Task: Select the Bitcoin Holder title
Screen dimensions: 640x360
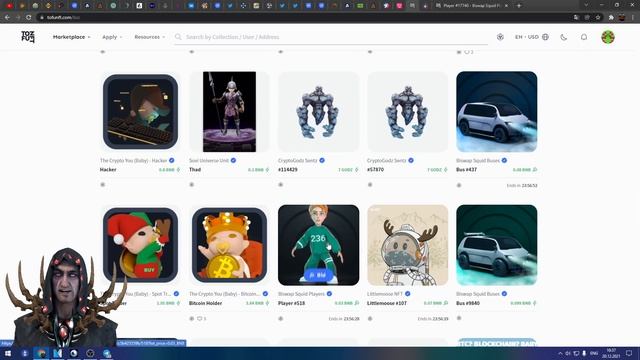Action: (205, 303)
